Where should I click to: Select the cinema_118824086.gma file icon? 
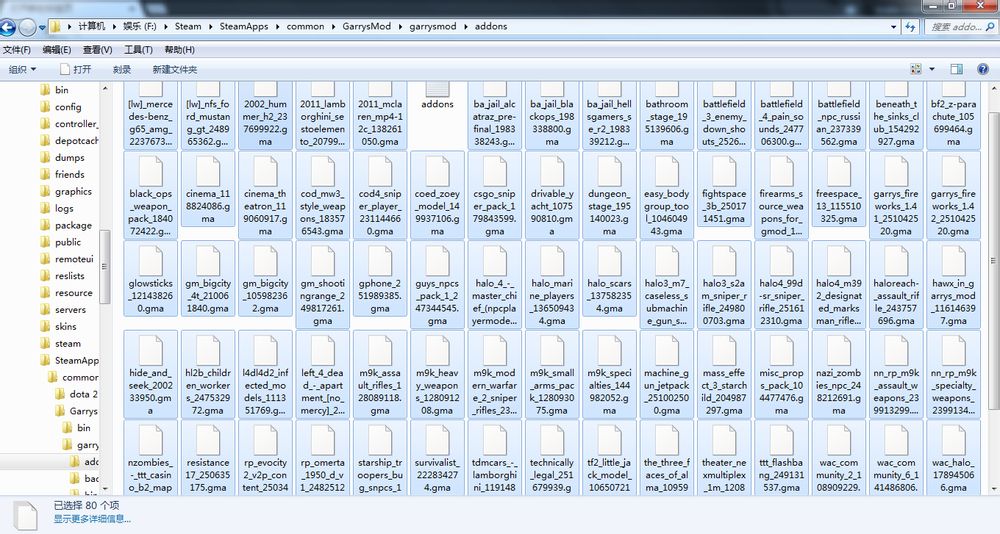click(x=208, y=170)
